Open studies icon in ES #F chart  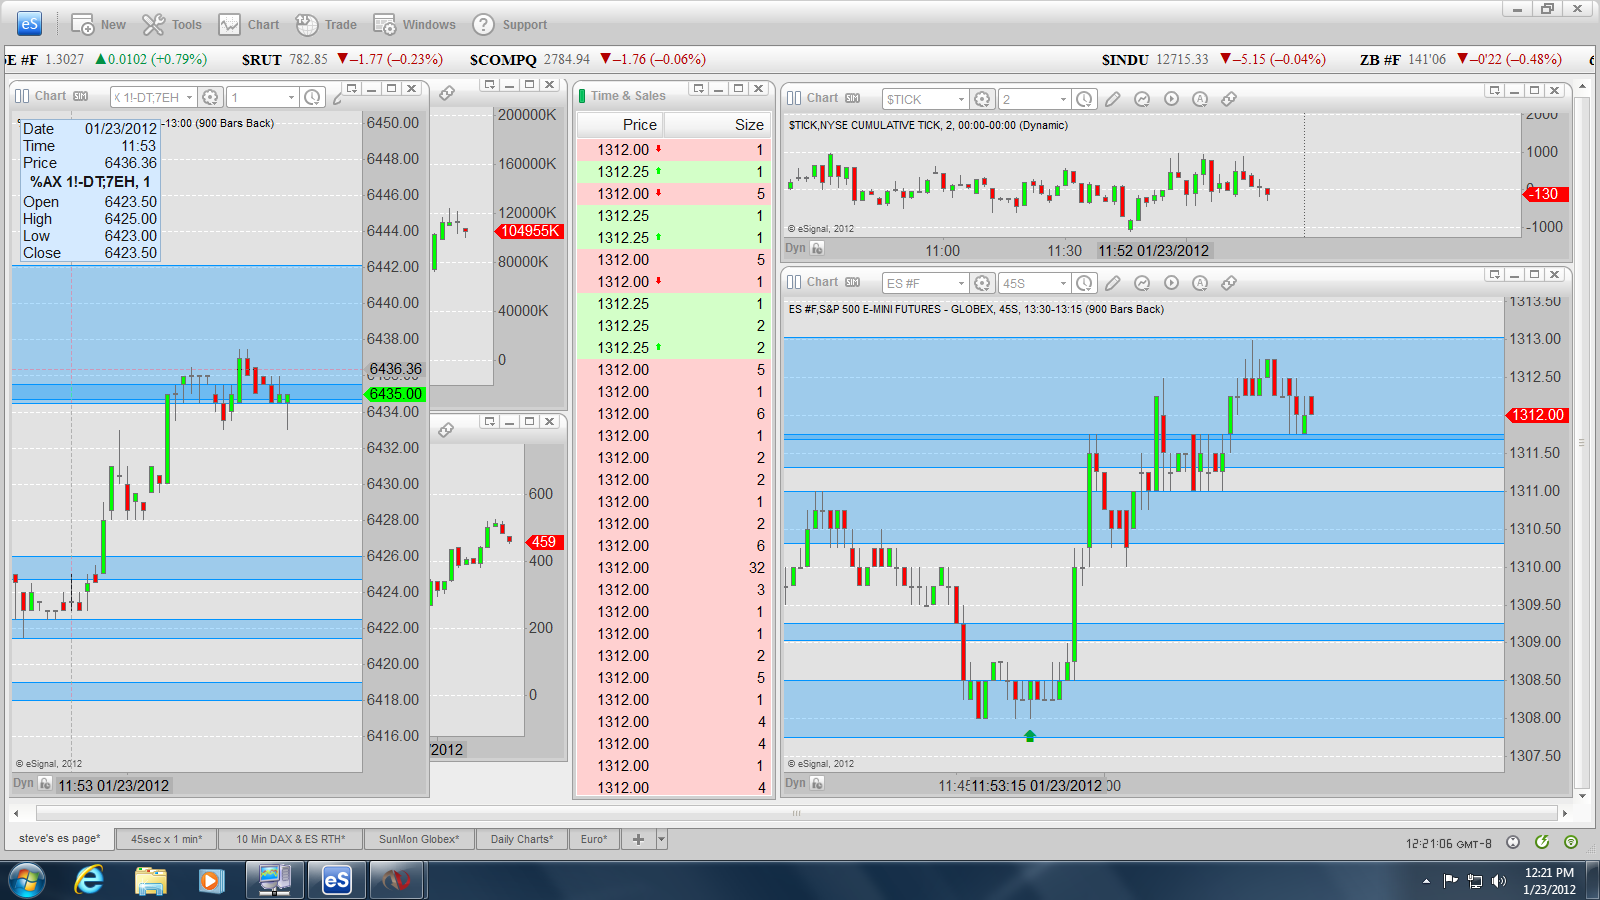(1142, 283)
